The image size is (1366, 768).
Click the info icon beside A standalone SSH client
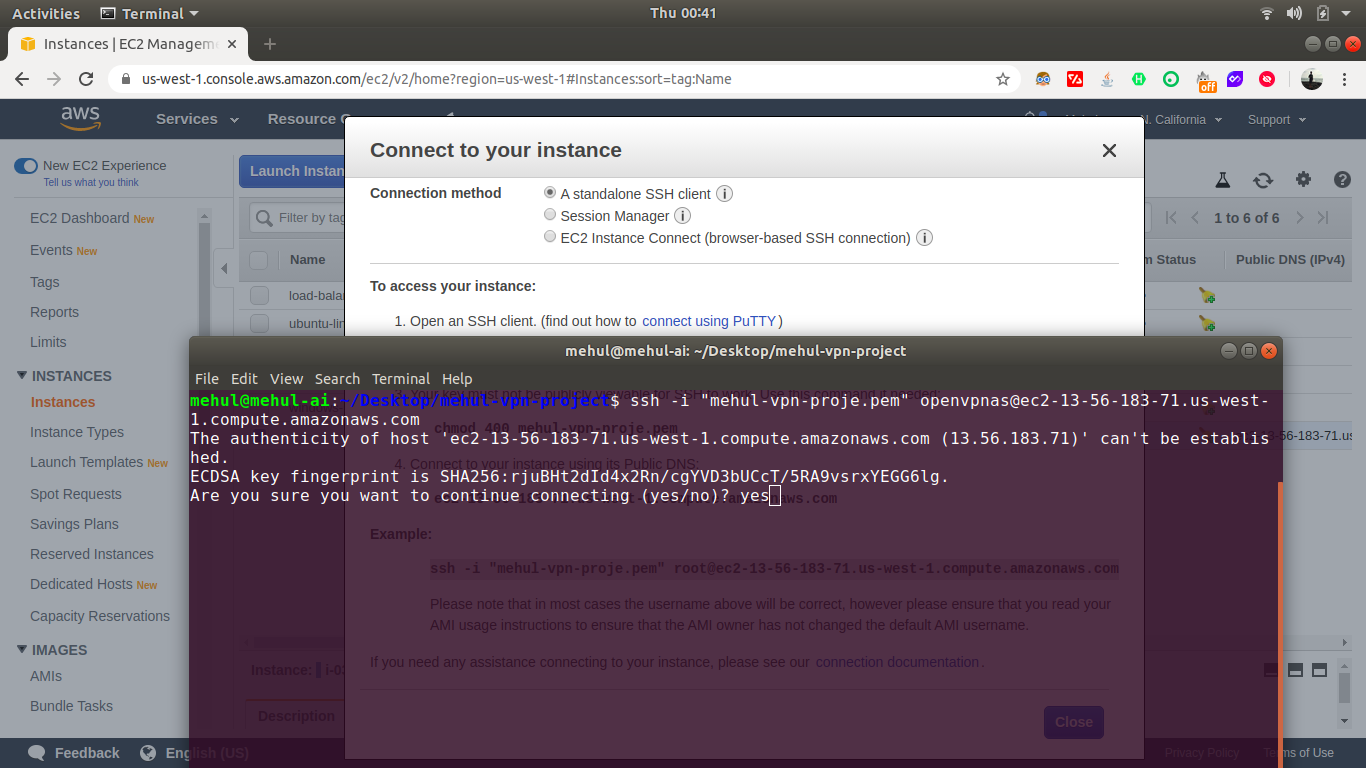point(724,194)
